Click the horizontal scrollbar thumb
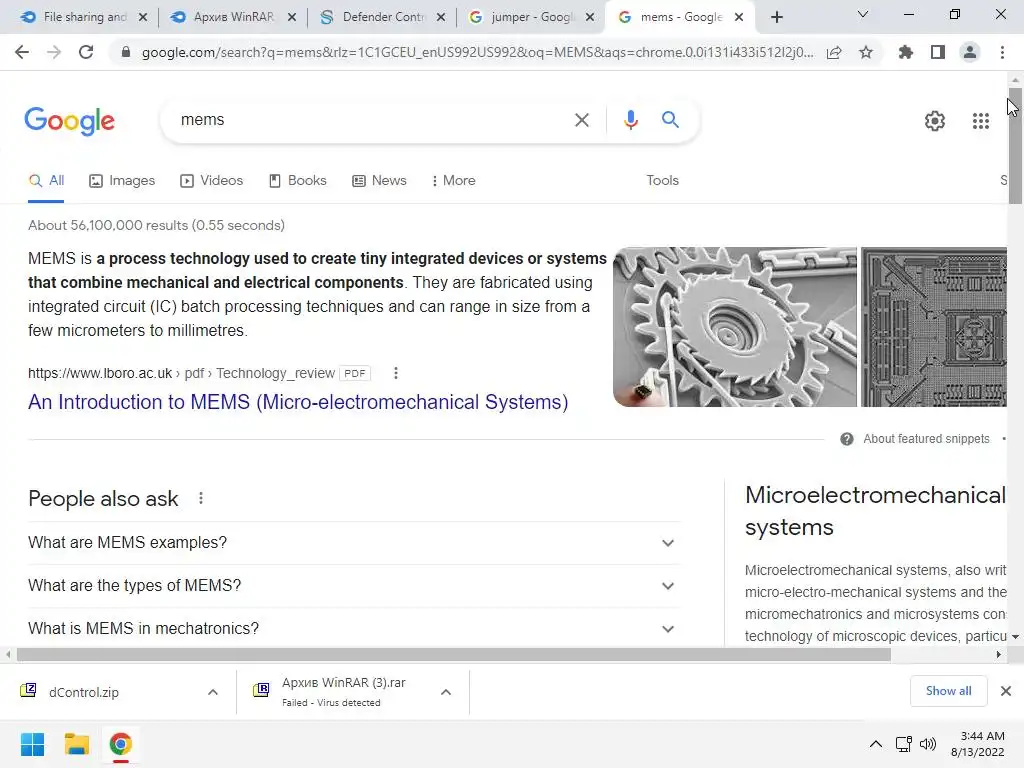This screenshot has height=768, width=1024. (454, 654)
